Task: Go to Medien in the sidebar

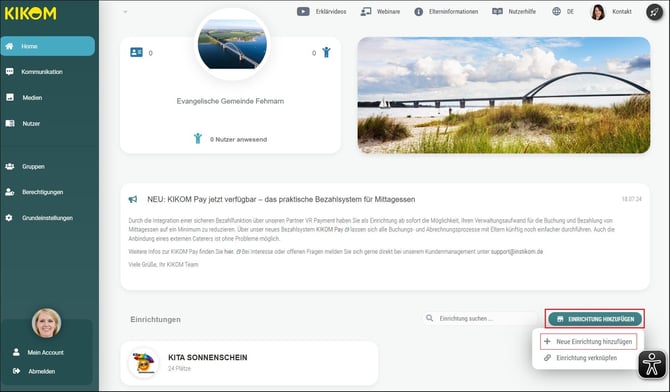Action: [32, 97]
